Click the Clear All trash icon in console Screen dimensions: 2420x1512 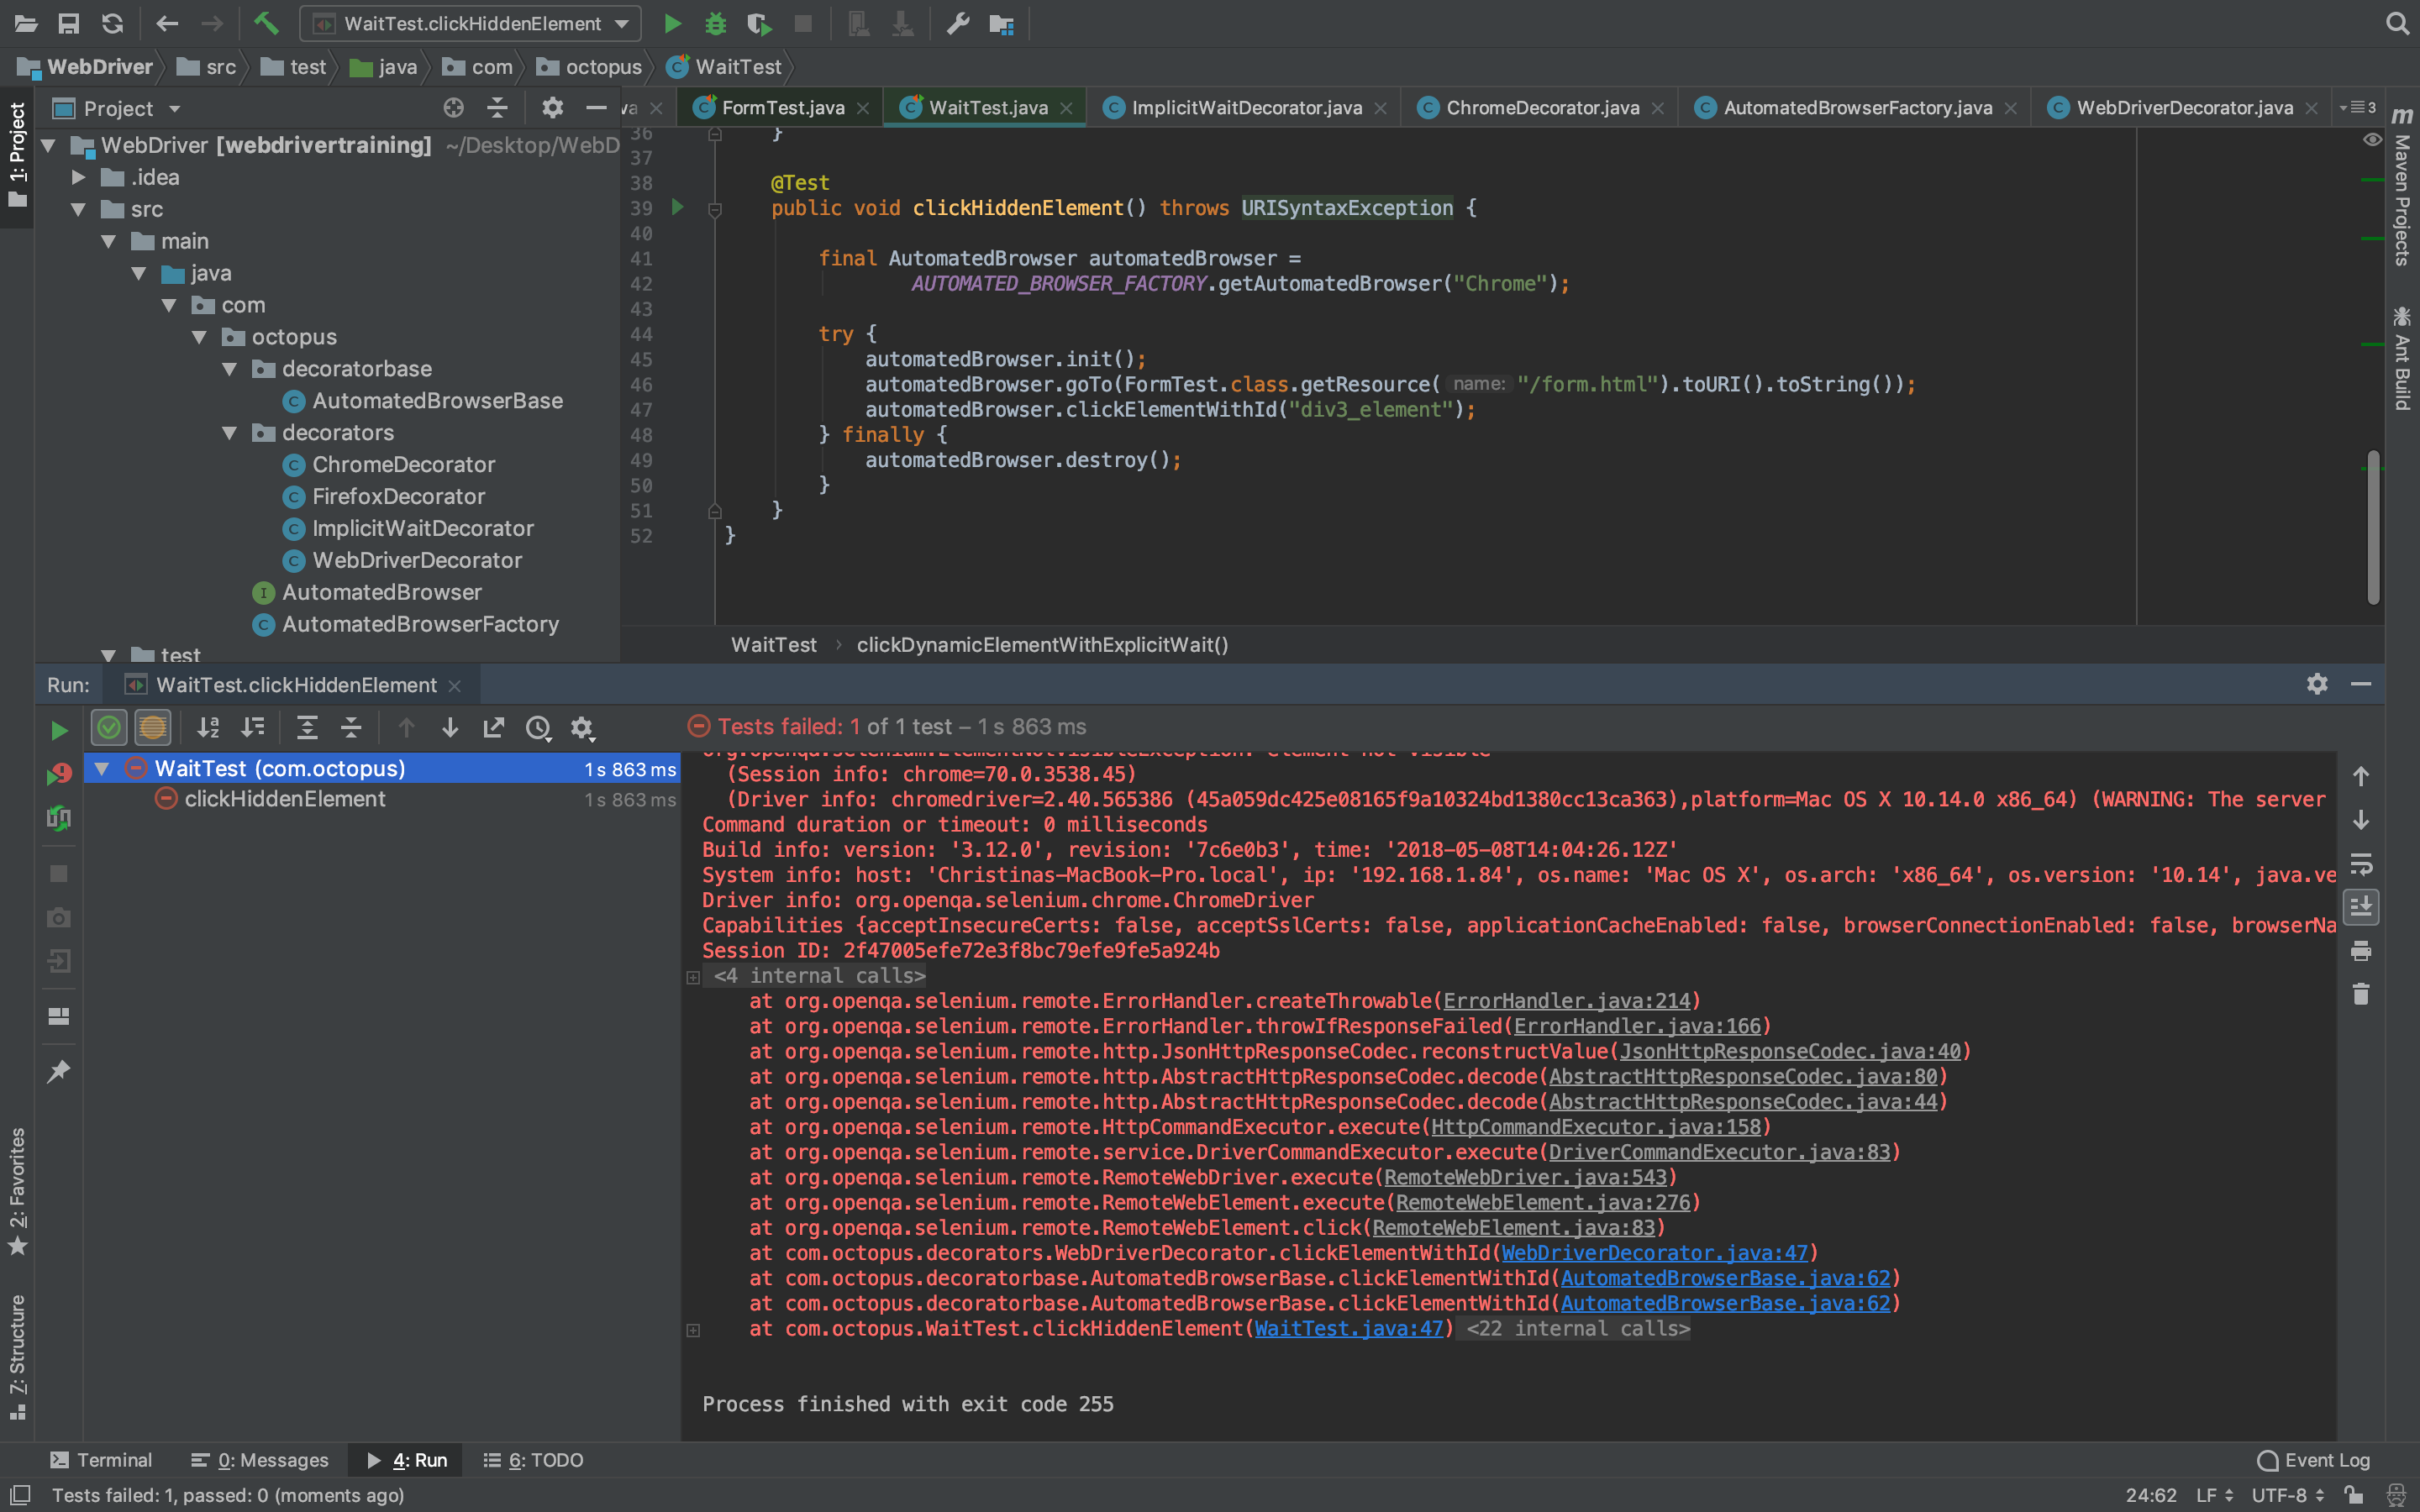click(2361, 994)
